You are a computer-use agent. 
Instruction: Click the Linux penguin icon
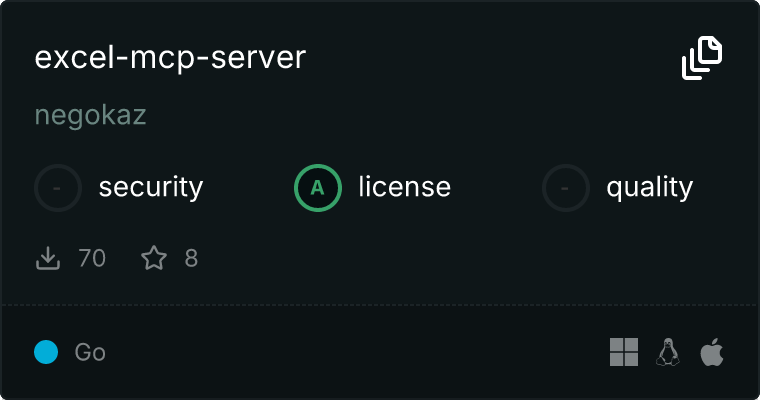668,352
